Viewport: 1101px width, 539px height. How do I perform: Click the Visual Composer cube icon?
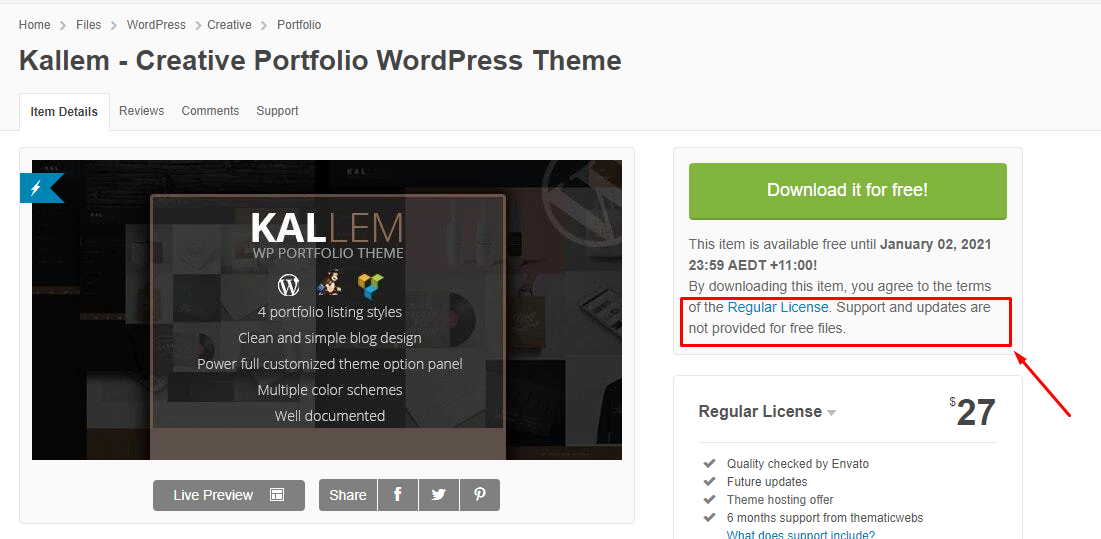tap(371, 286)
